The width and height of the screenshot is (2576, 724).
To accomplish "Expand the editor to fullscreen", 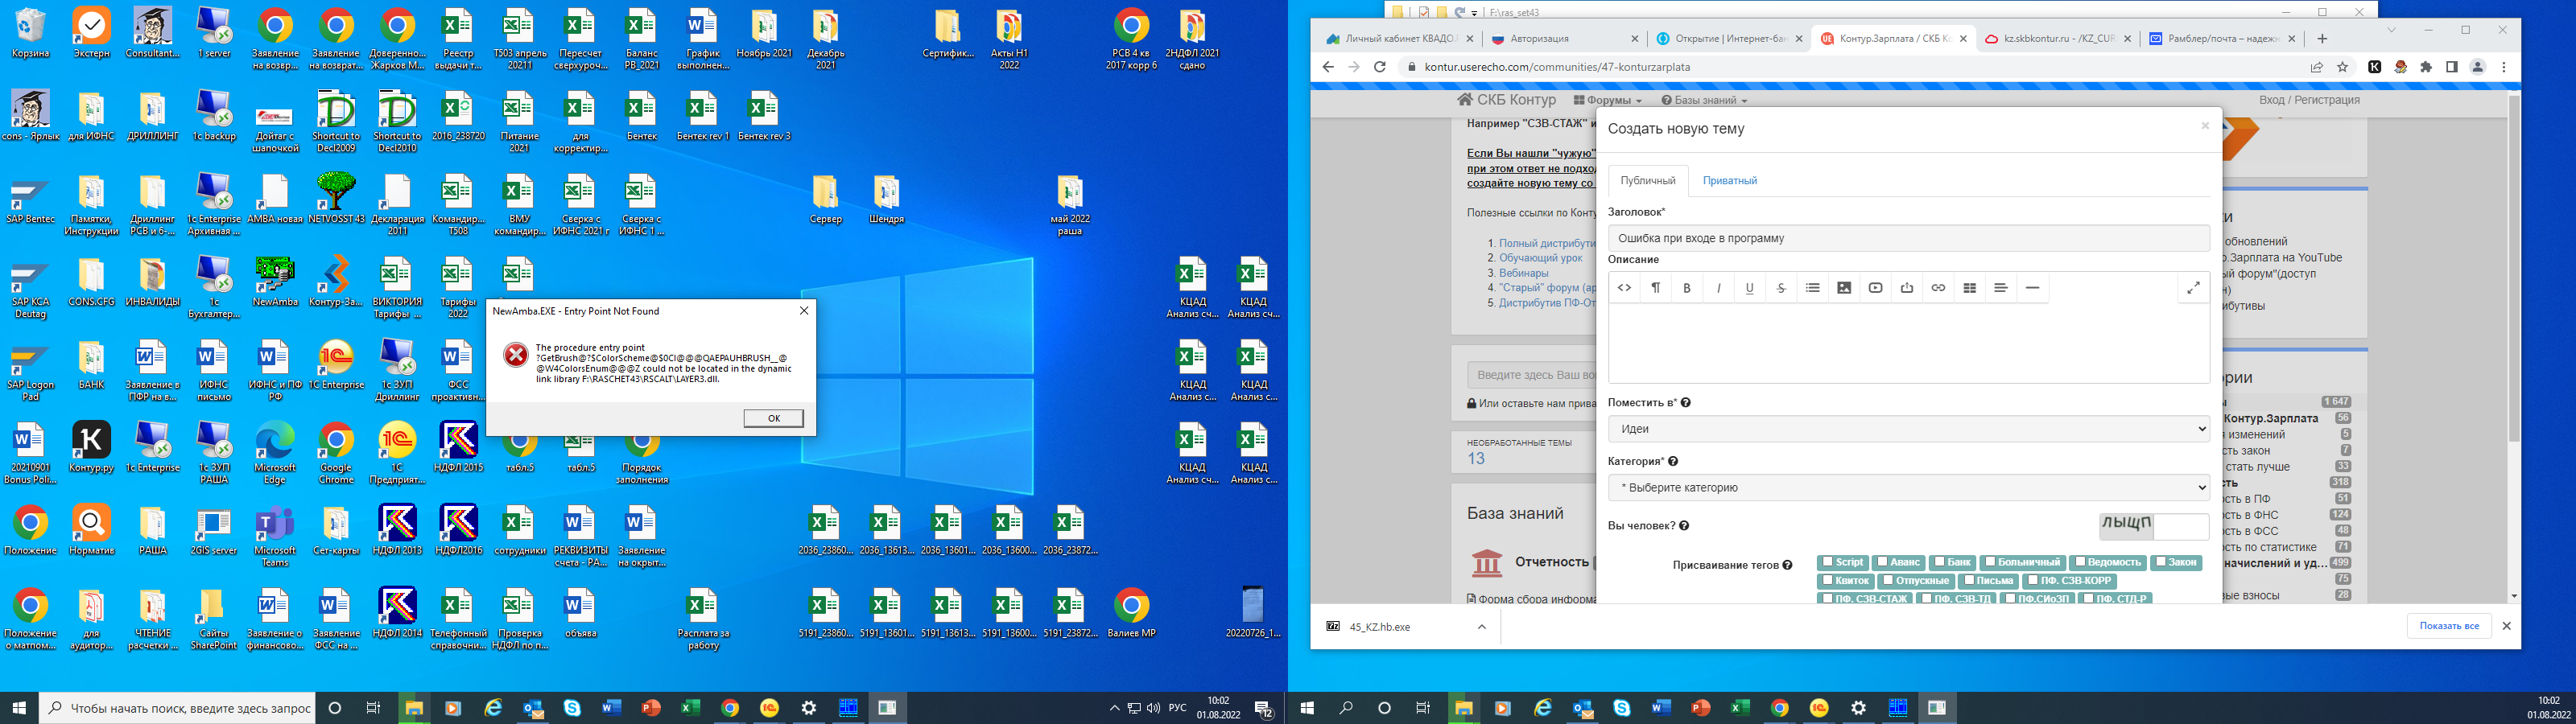I will [2193, 288].
